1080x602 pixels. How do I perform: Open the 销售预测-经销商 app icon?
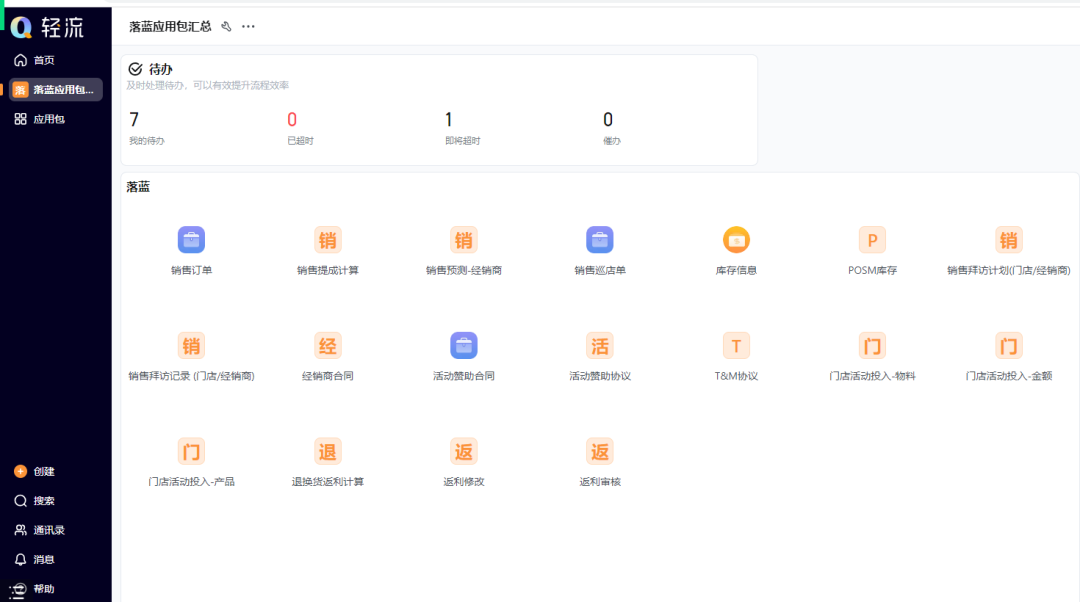click(x=464, y=240)
